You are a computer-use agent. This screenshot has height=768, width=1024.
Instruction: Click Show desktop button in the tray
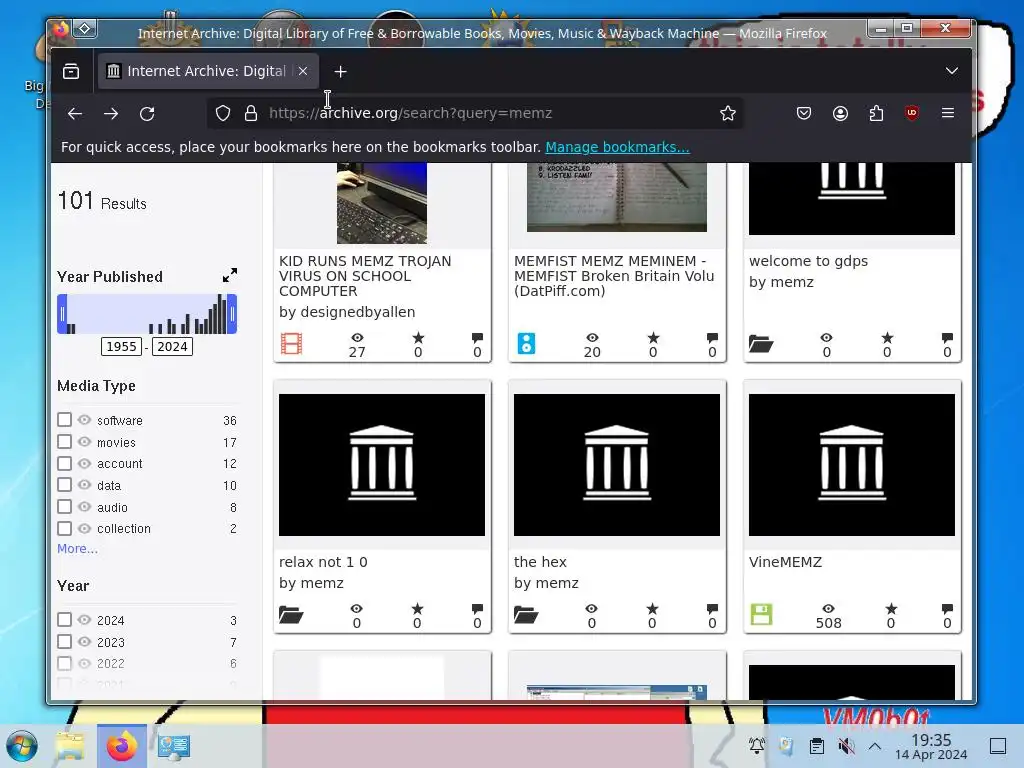997,746
